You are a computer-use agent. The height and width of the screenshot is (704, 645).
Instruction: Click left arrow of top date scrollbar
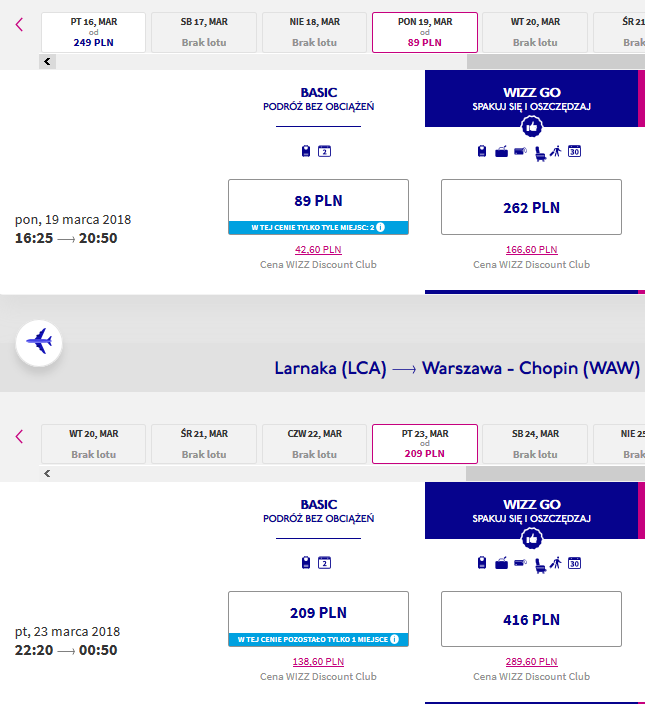(47, 62)
